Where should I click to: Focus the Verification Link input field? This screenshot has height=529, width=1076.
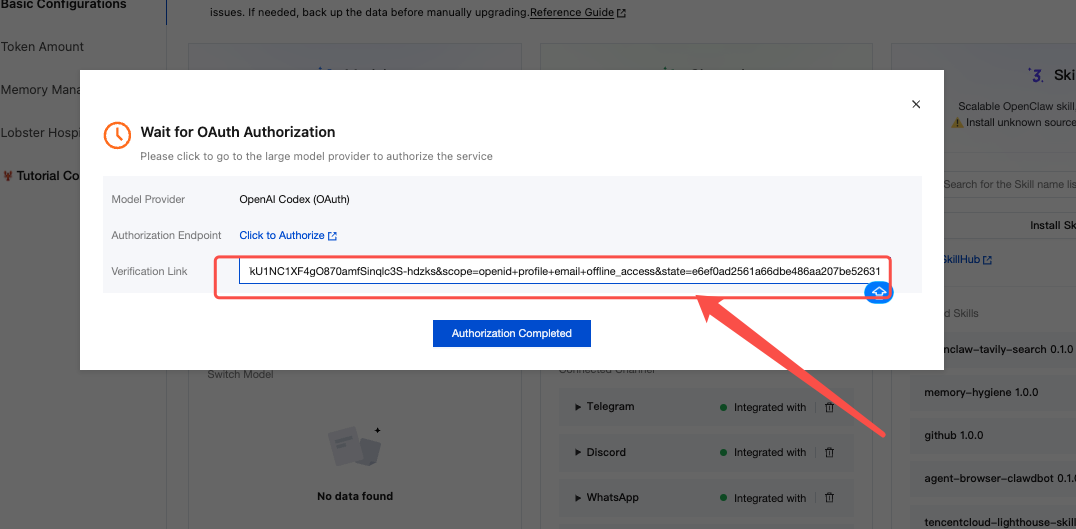point(564,272)
